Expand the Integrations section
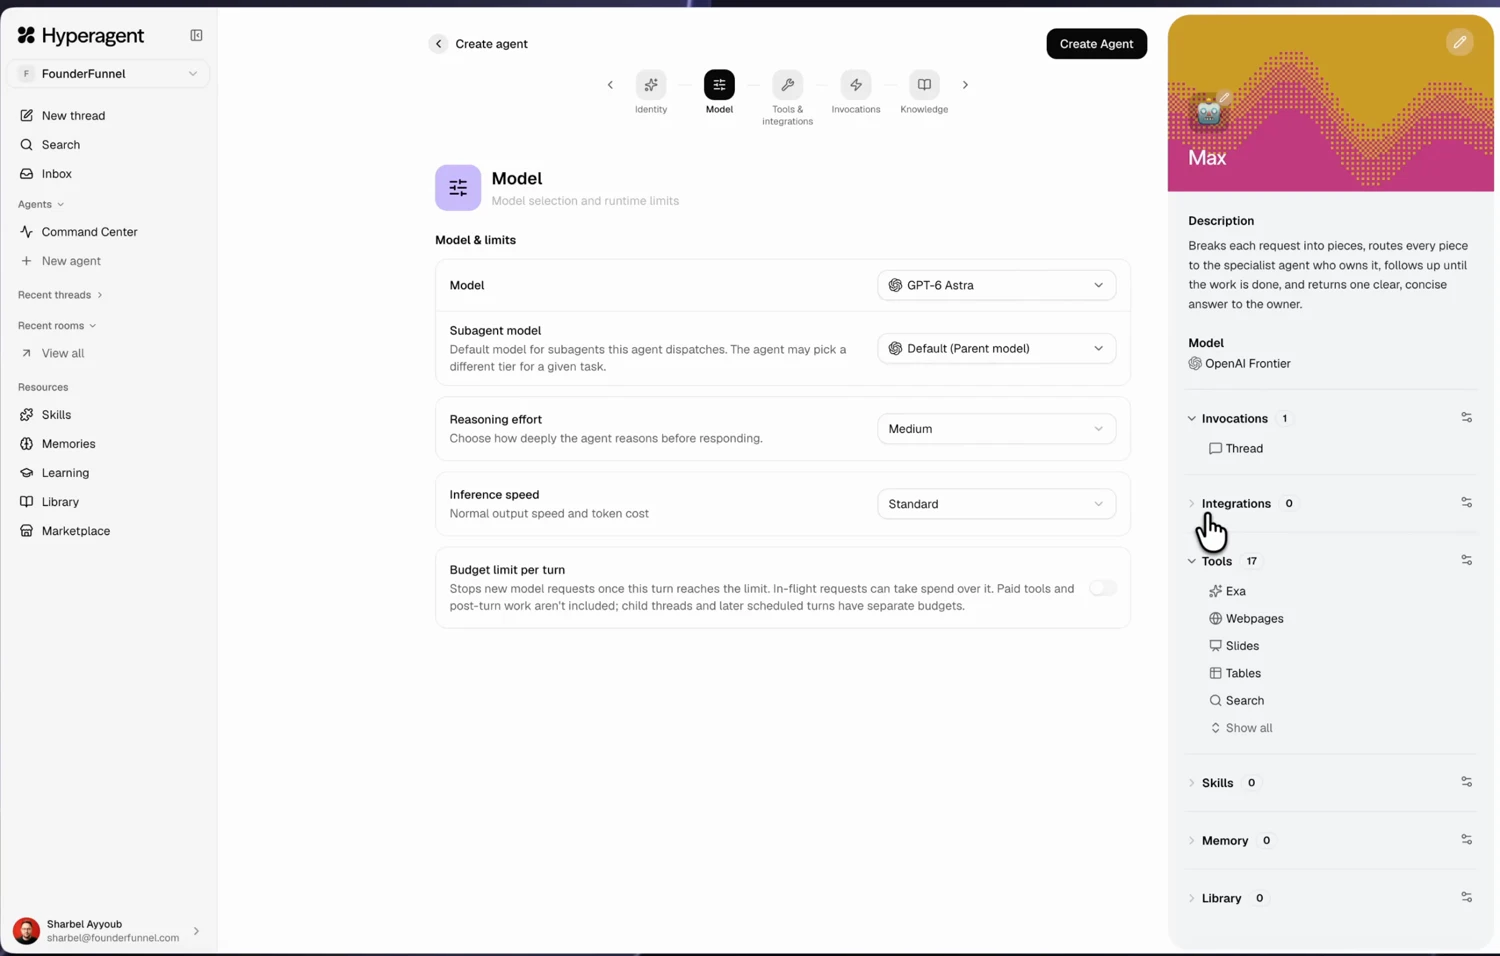 pyautogui.click(x=1236, y=503)
